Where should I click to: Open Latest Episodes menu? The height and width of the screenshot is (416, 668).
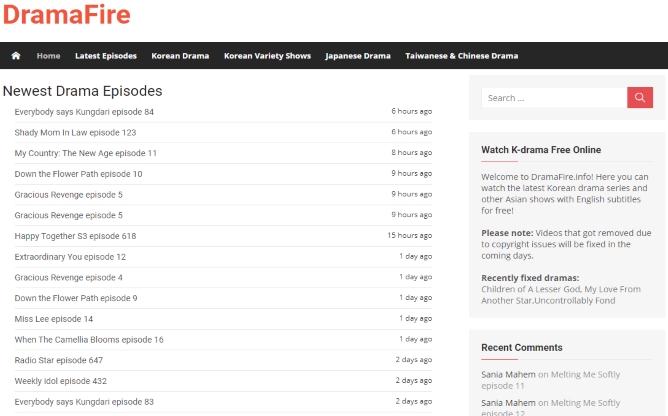tap(106, 56)
